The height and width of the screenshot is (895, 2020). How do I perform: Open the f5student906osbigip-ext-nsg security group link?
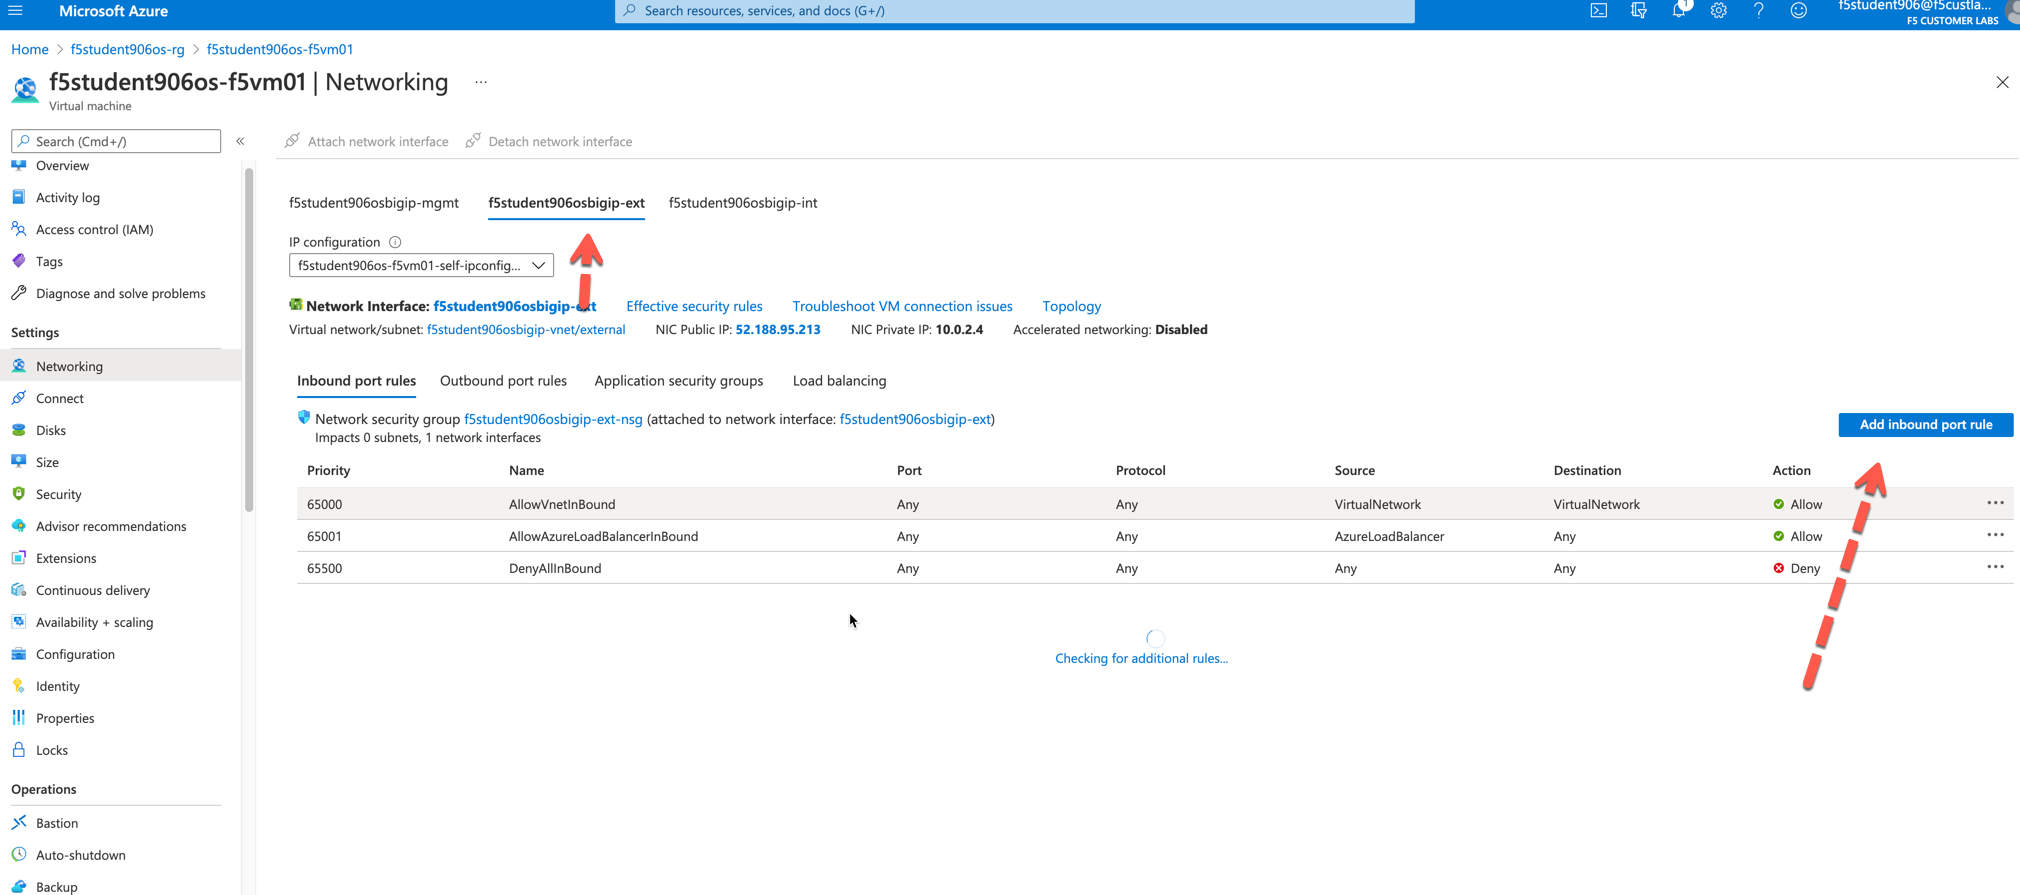(553, 419)
